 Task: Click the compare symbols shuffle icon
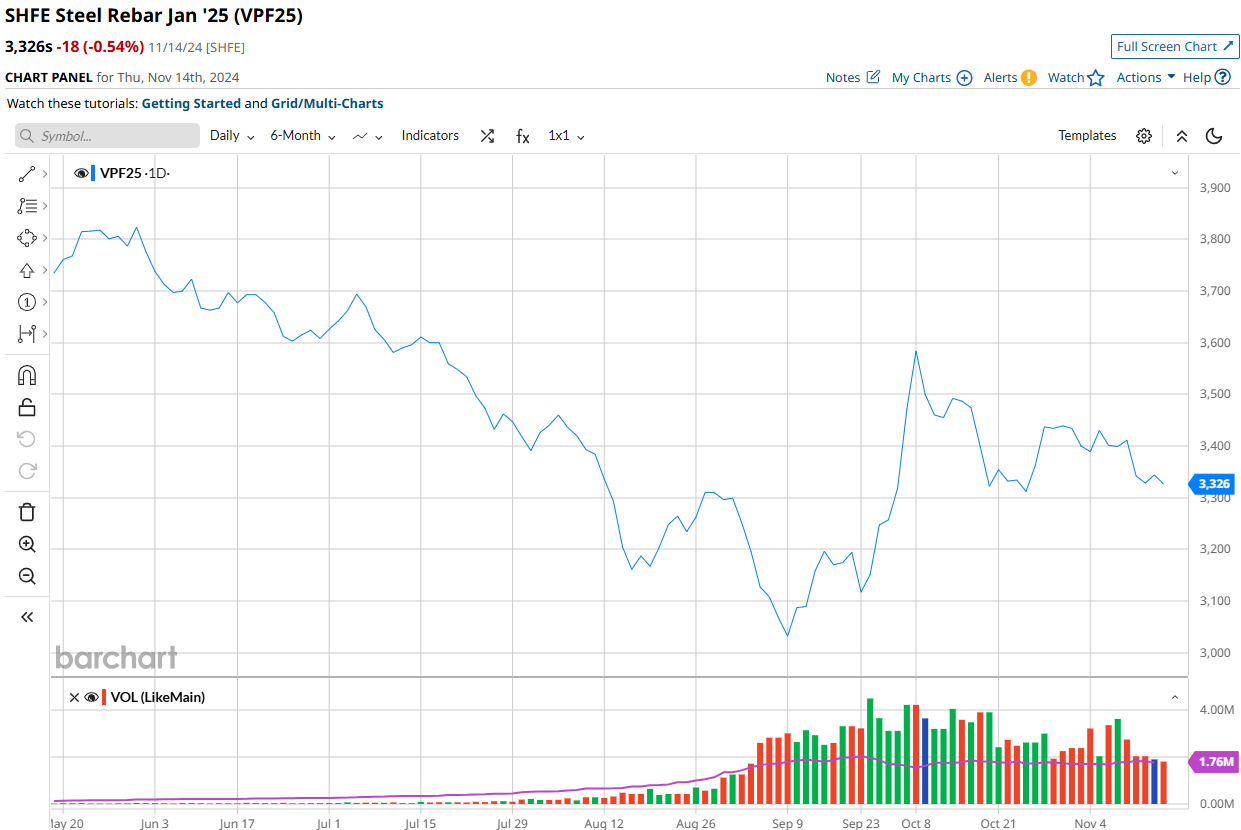487,136
